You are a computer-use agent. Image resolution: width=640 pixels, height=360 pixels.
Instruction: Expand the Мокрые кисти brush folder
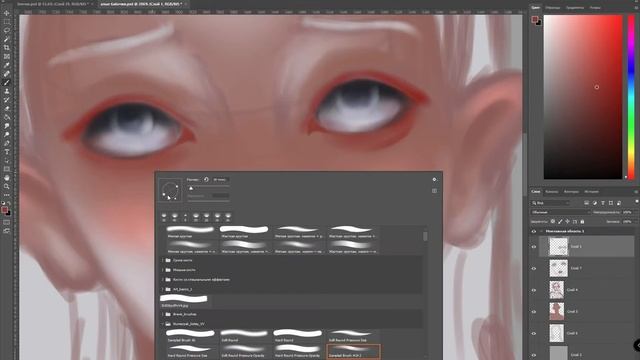pos(163,270)
